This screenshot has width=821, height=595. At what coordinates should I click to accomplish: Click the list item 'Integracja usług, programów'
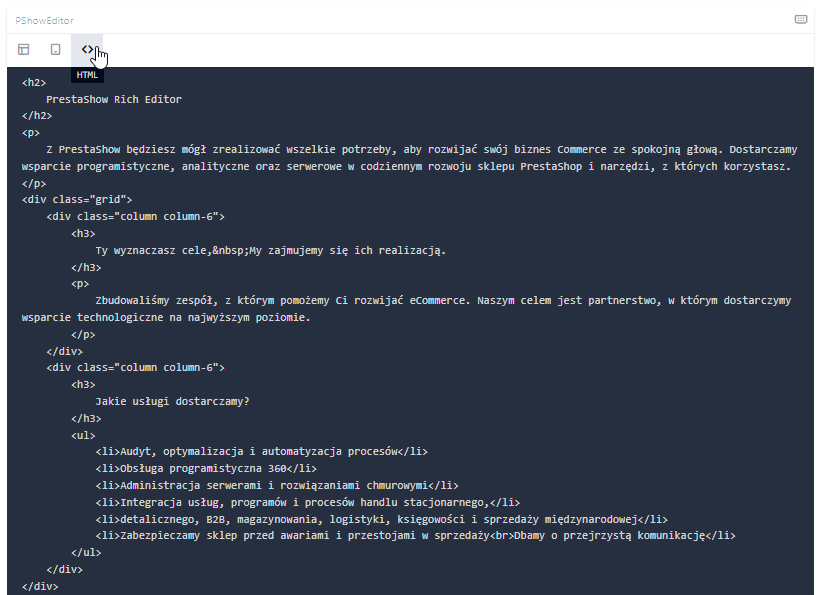pos(307,503)
